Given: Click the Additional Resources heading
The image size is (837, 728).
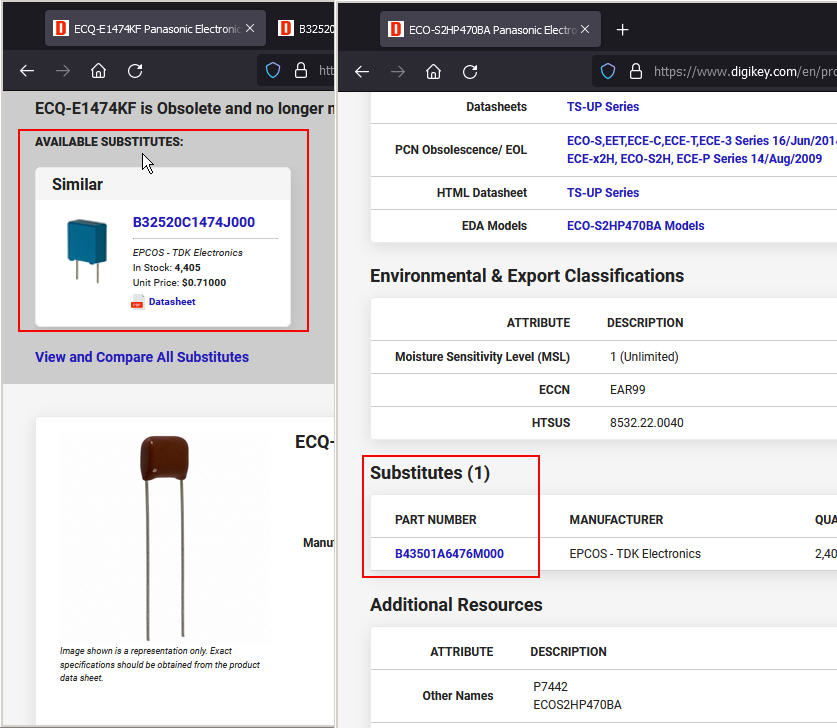Looking at the screenshot, I should [456, 605].
